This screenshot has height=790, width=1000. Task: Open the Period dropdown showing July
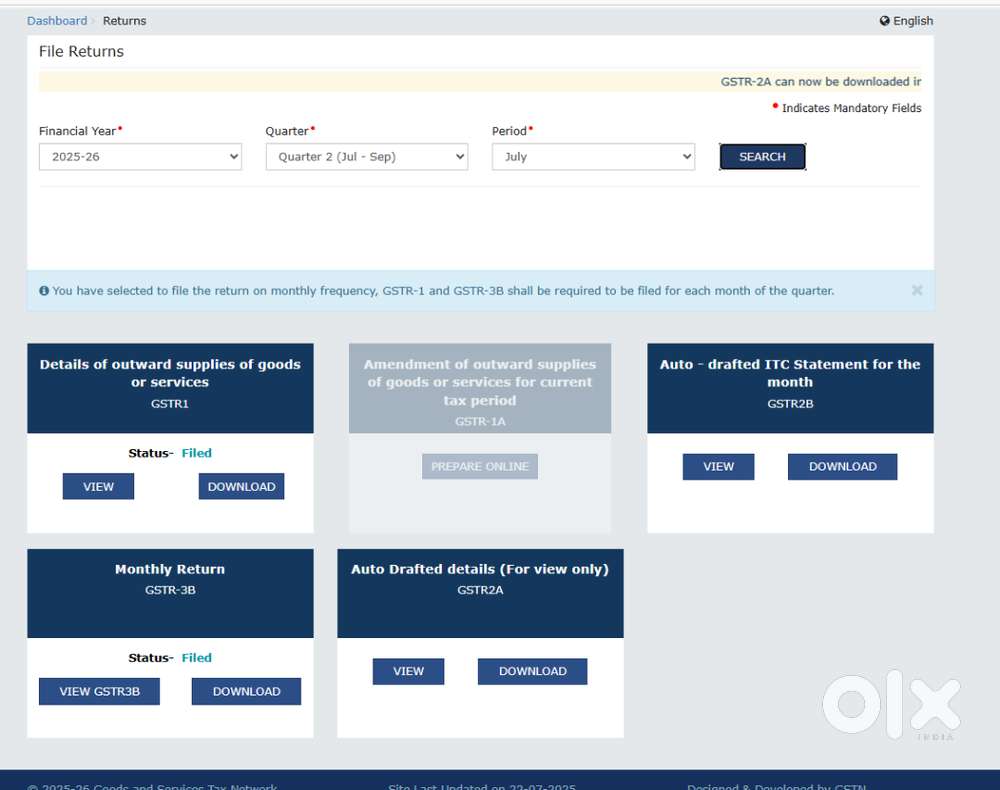[593, 157]
